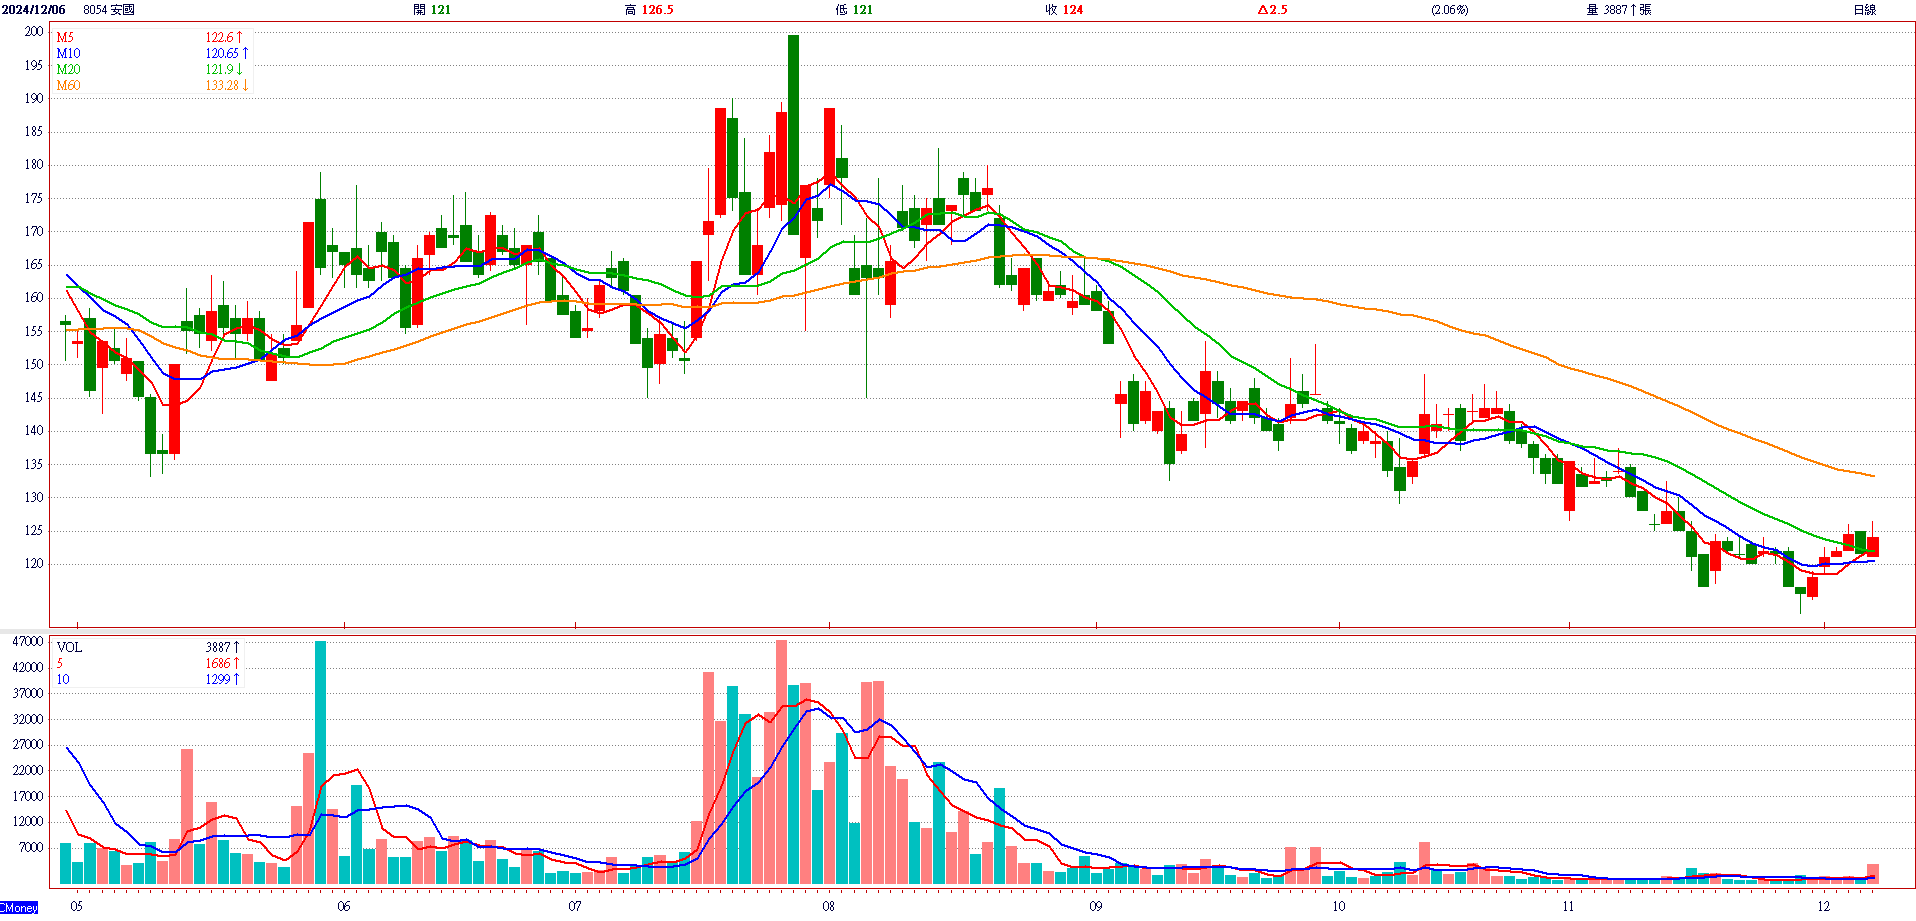Viewport: 1916px width, 921px height.
Task: Click the 06 month marker on time axis
Action: coord(344,906)
